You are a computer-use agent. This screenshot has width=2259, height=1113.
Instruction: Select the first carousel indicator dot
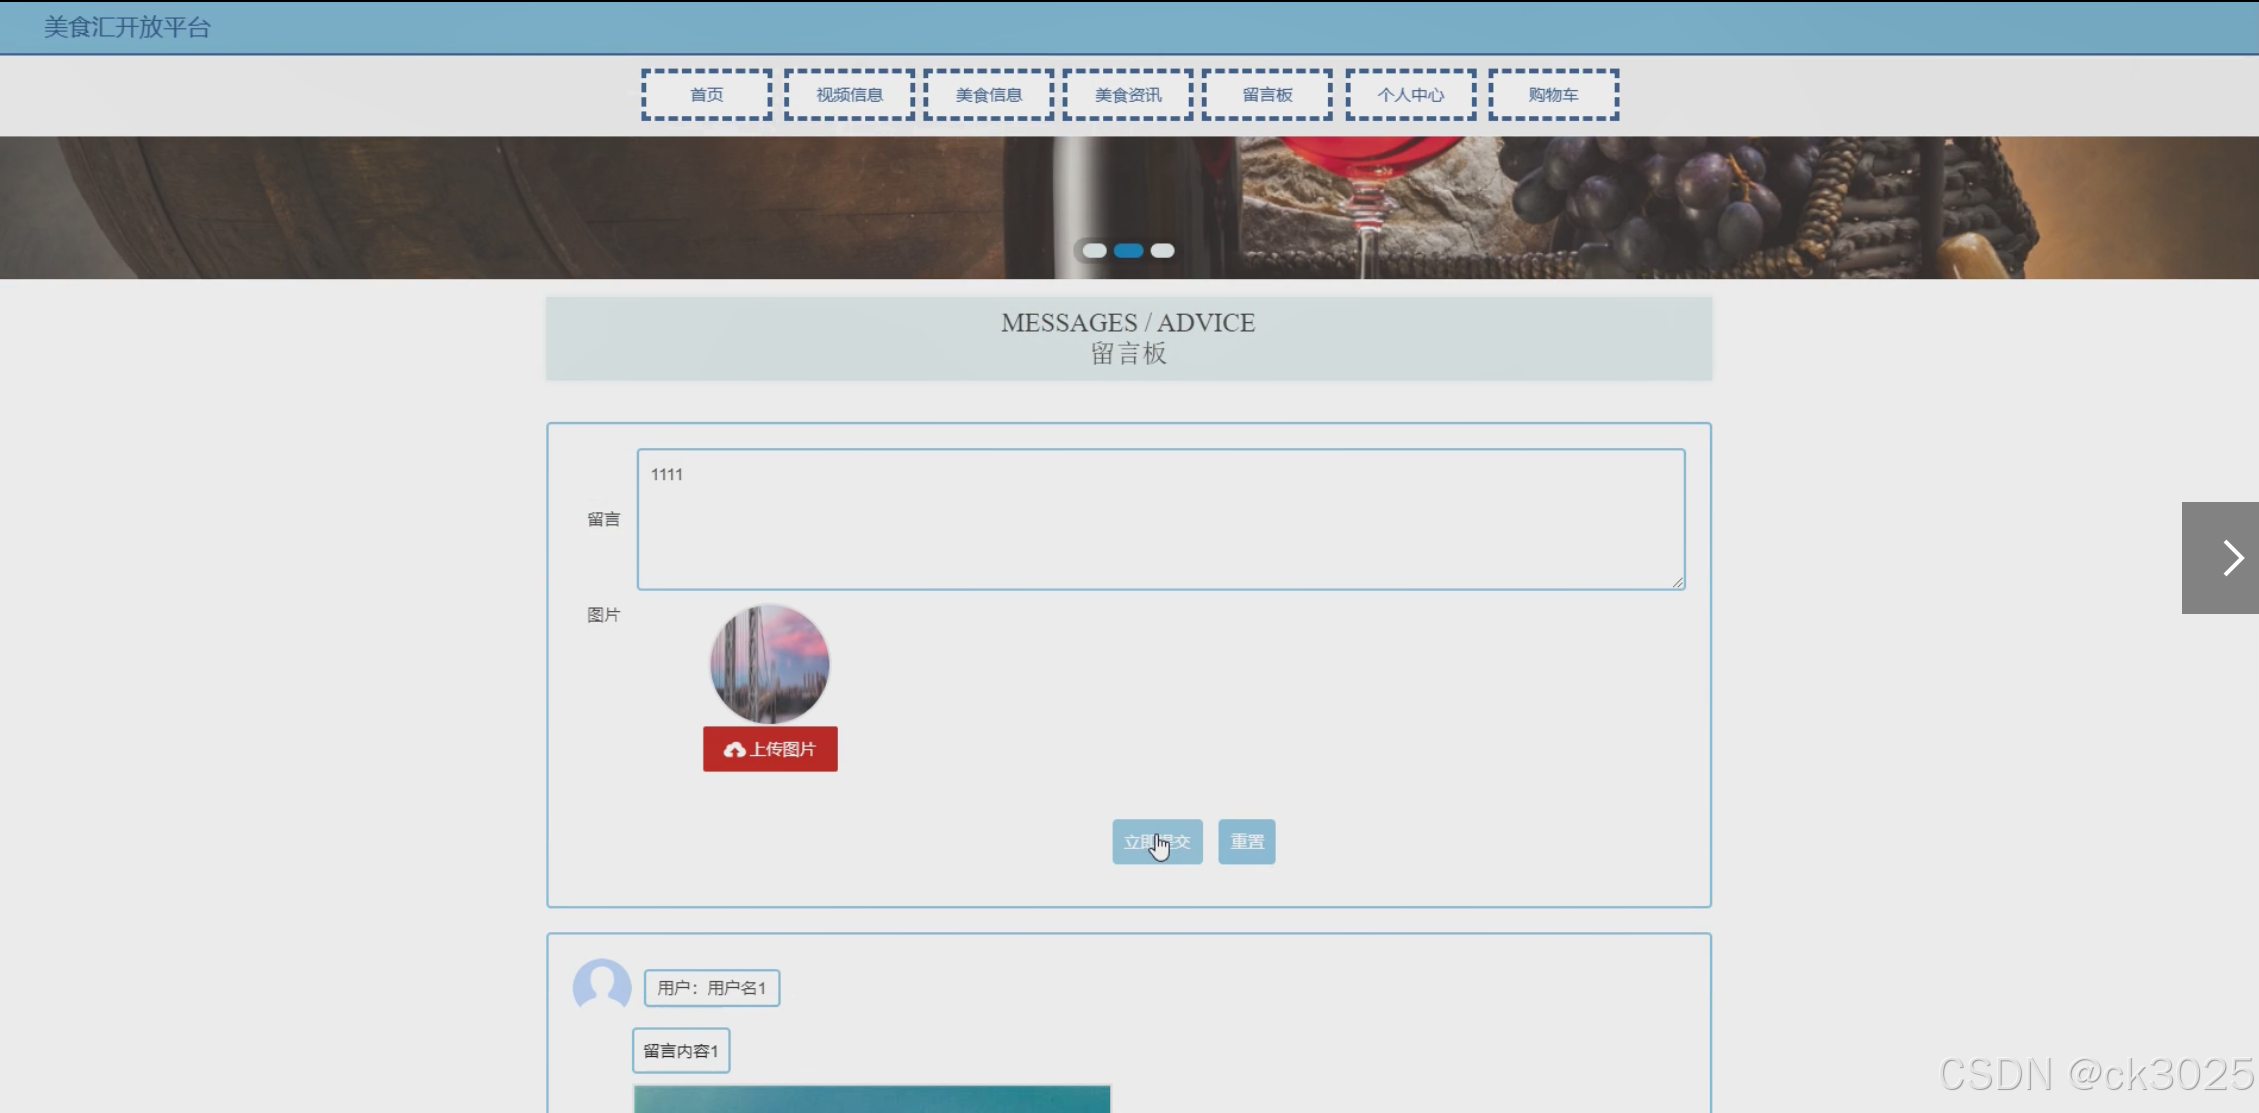1094,251
